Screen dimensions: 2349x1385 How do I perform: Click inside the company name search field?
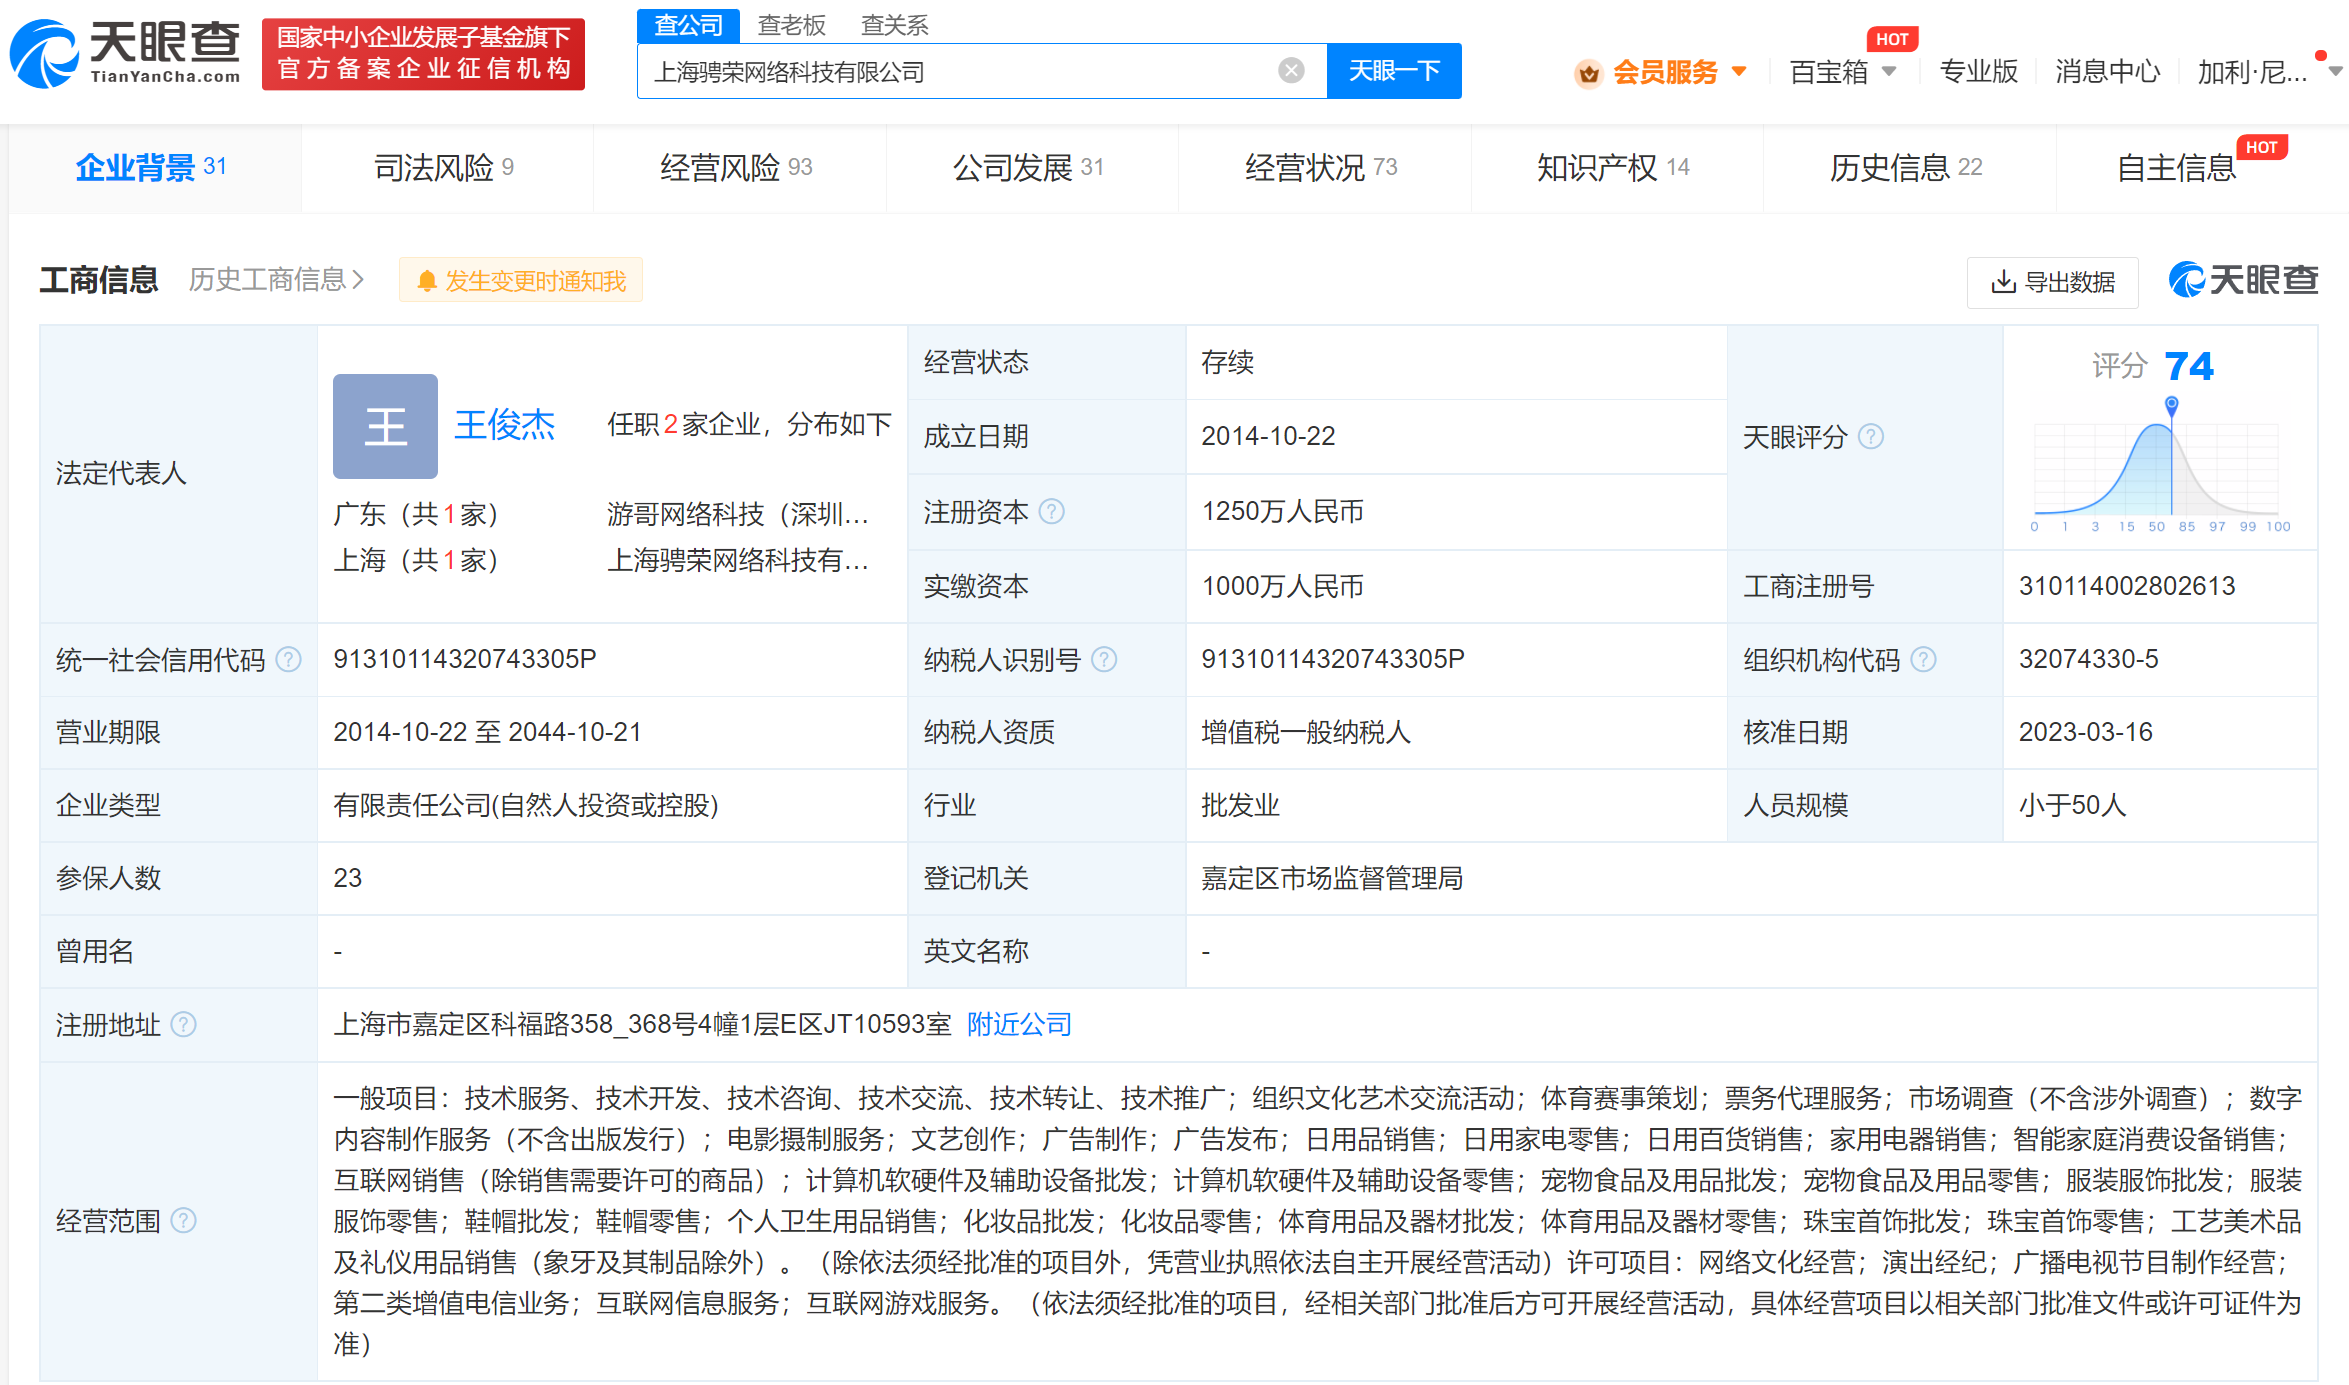point(950,70)
